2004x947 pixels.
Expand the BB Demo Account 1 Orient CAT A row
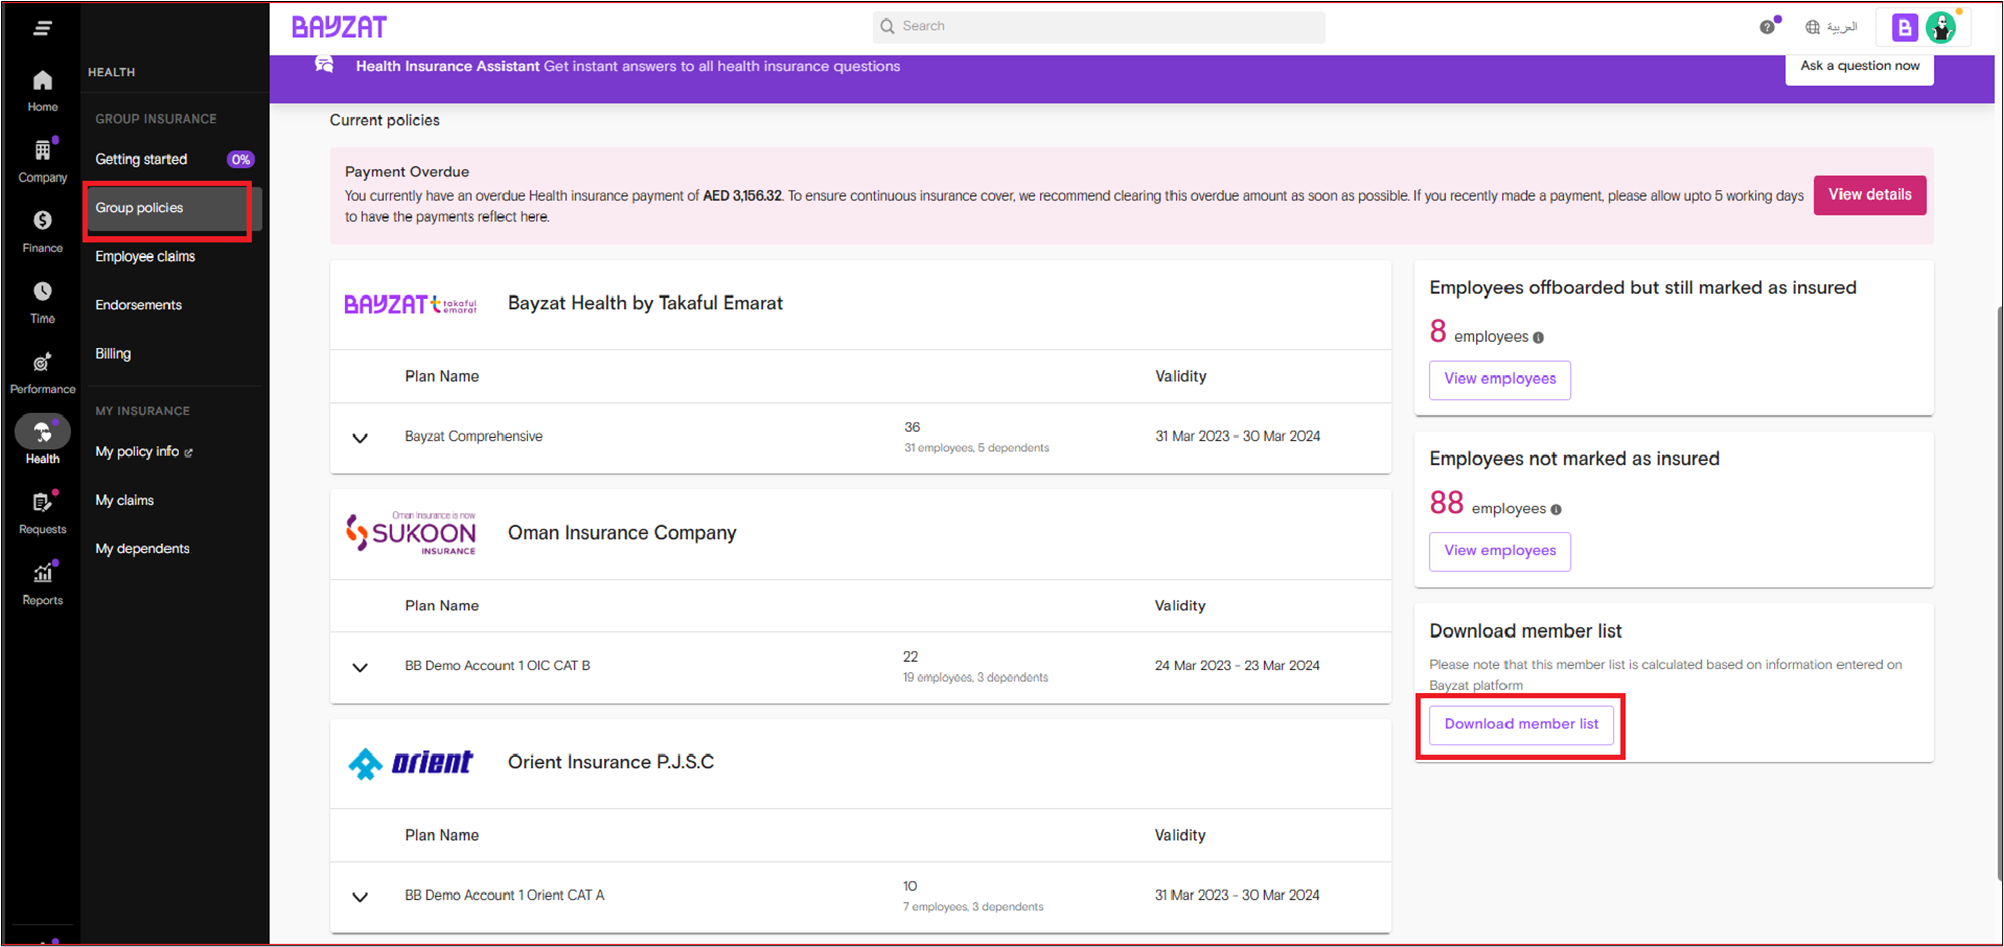[360, 897]
